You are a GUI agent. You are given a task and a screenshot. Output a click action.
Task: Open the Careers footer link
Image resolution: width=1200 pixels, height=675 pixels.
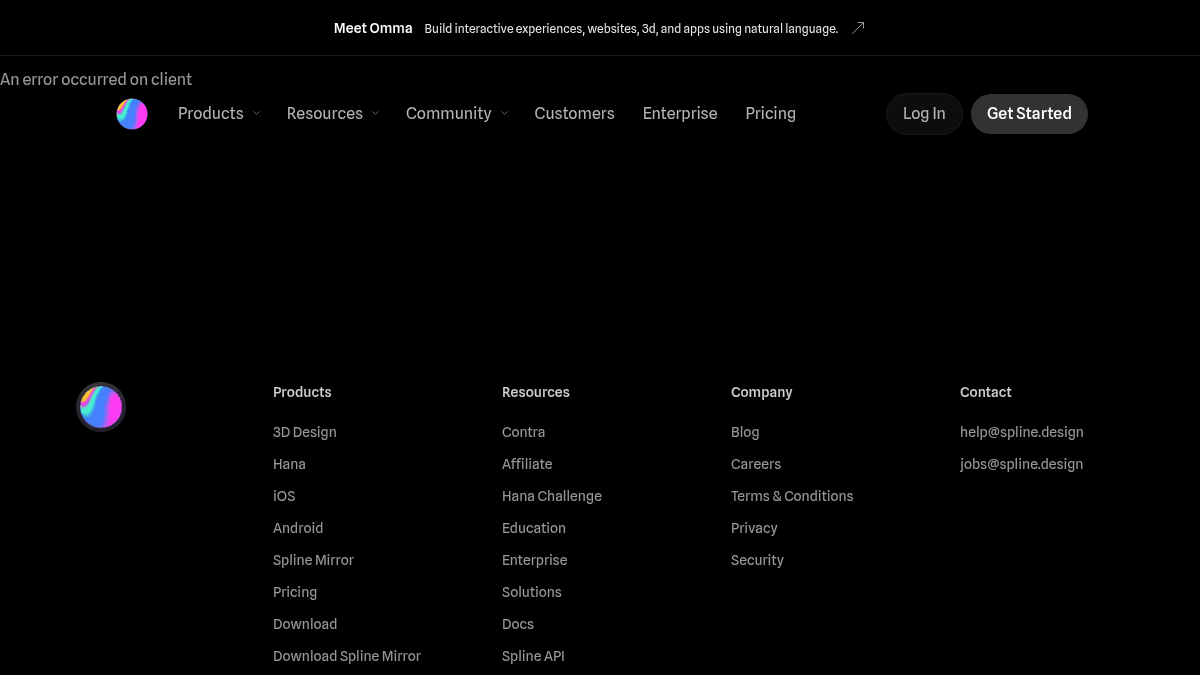point(756,464)
